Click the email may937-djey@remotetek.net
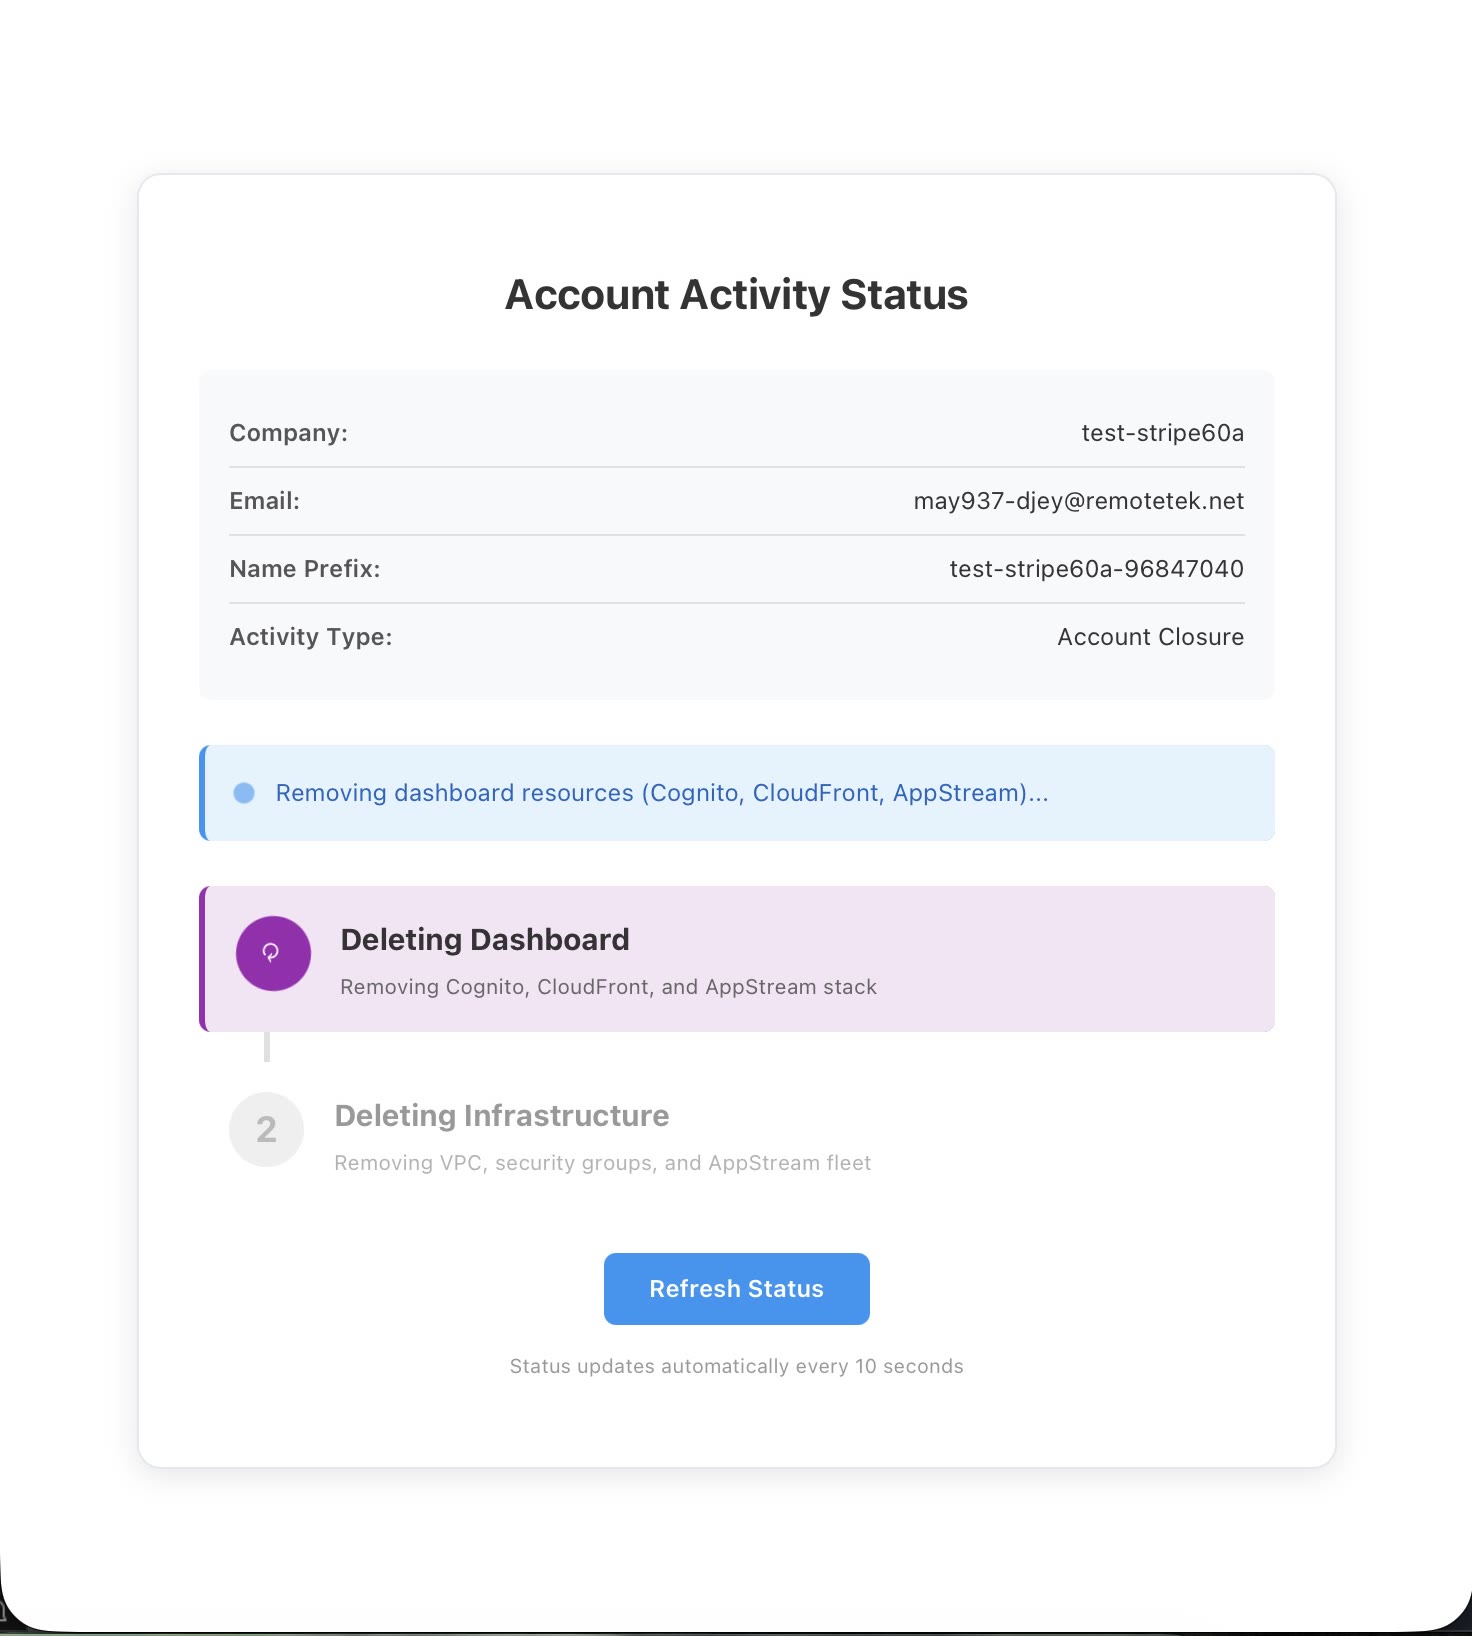Viewport: 1472px width, 1636px height. 1079,501
